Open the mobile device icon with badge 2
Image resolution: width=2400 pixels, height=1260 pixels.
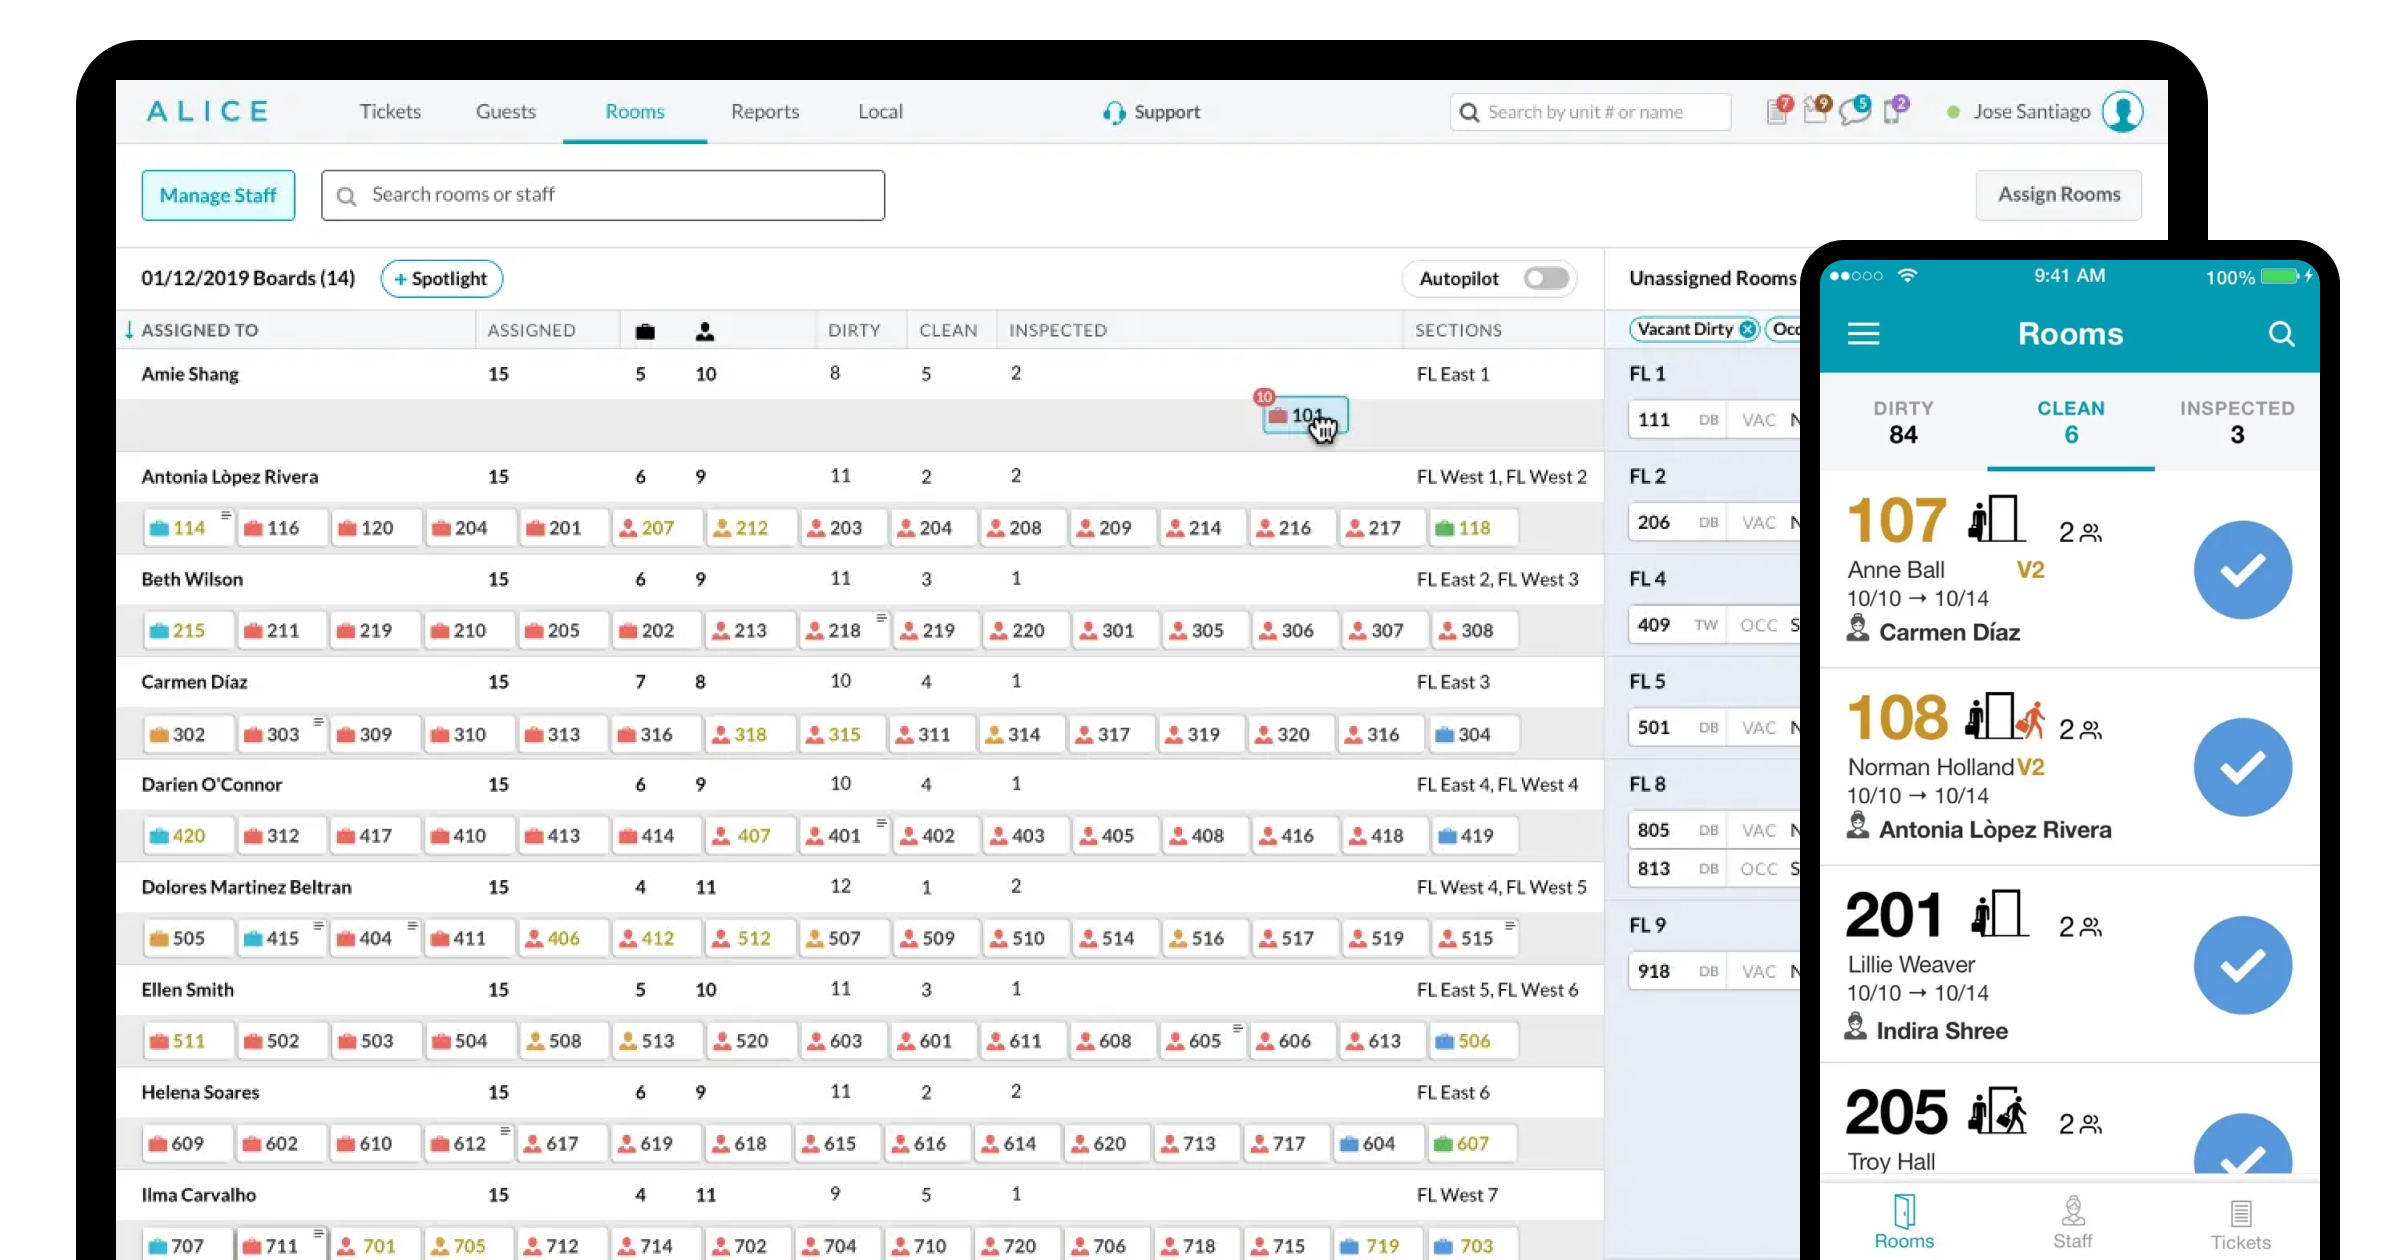[1893, 112]
